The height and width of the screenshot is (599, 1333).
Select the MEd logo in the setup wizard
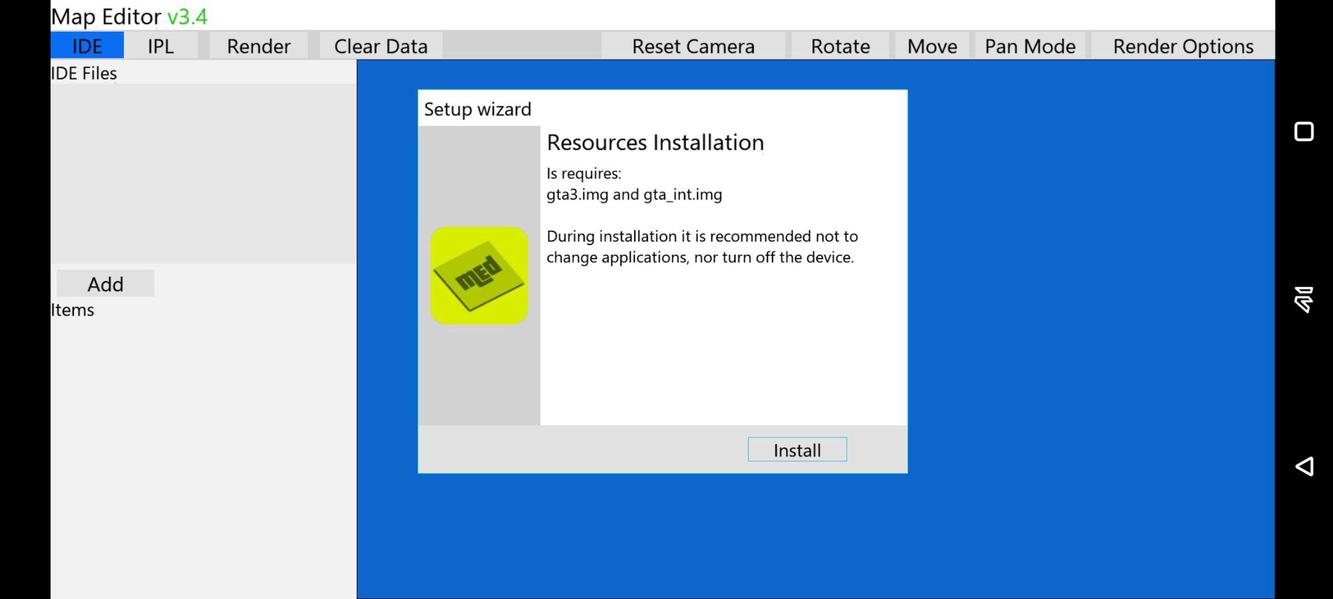[478, 274]
